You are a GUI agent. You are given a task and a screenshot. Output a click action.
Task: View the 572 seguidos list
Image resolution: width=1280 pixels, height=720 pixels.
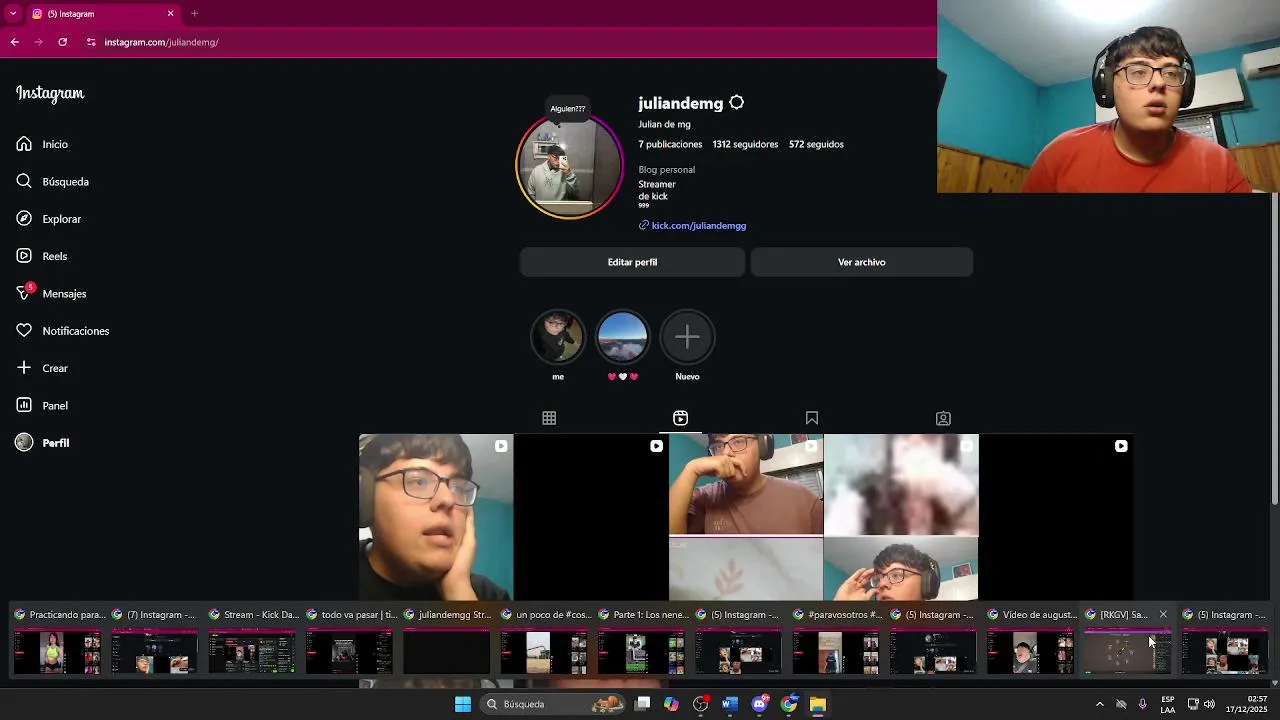(816, 144)
